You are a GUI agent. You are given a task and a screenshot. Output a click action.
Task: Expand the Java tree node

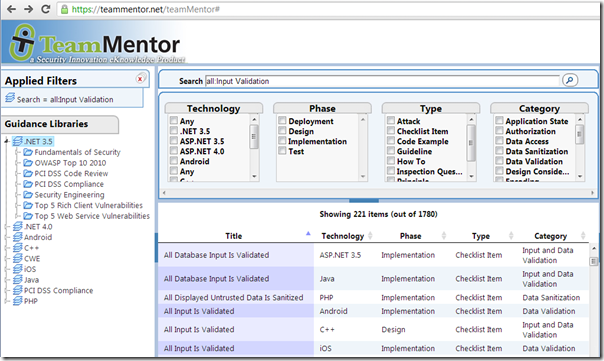7,280
